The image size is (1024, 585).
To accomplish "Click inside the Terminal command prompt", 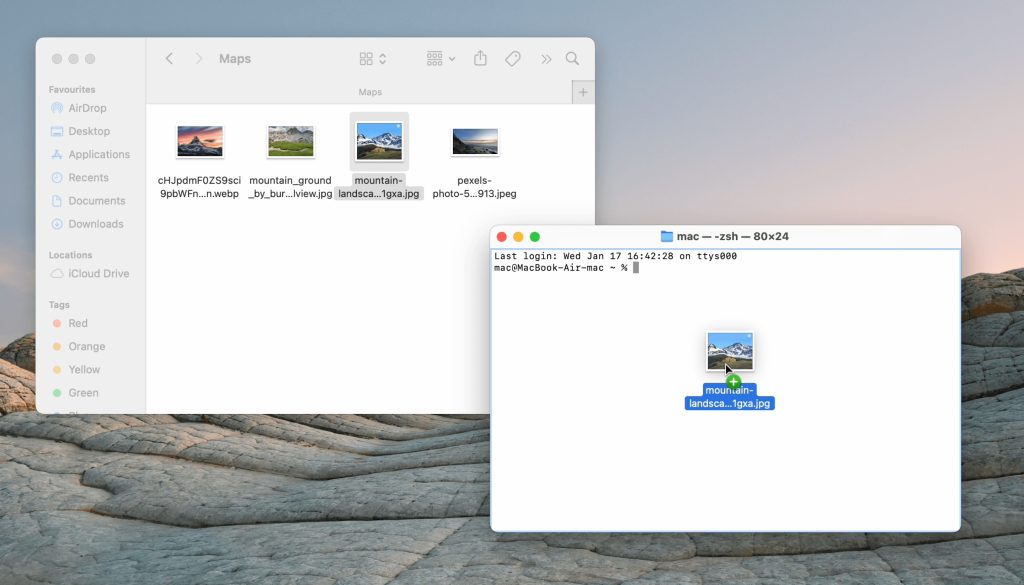I will pos(637,268).
